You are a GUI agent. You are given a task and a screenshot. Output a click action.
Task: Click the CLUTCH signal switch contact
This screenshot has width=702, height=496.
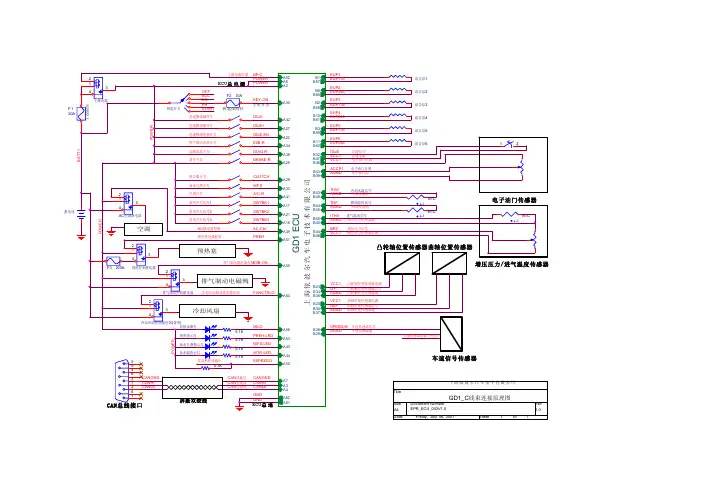tap(235, 179)
